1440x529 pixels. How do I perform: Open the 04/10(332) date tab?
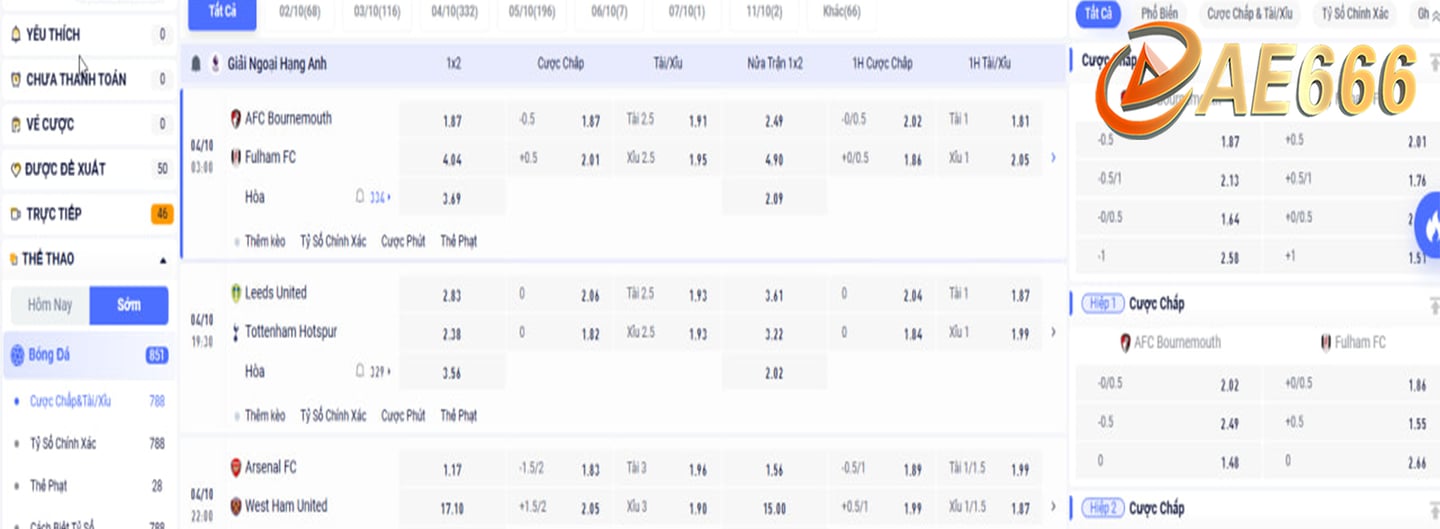click(455, 12)
